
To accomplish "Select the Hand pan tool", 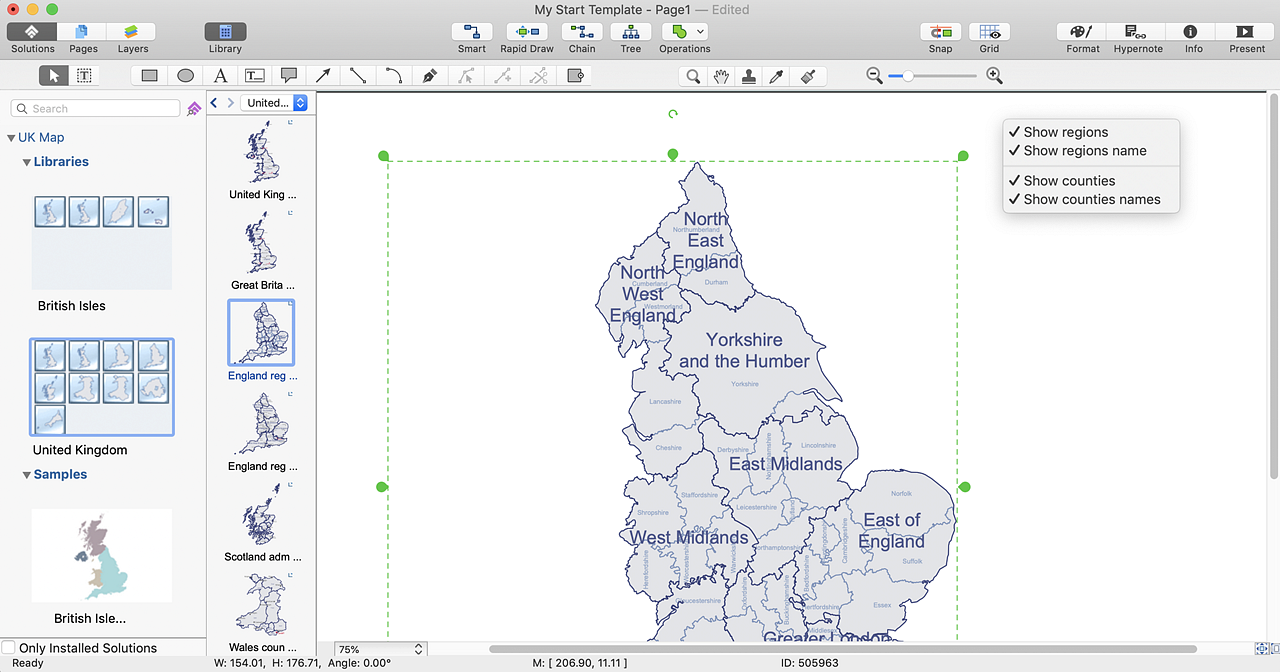I will coord(721,75).
